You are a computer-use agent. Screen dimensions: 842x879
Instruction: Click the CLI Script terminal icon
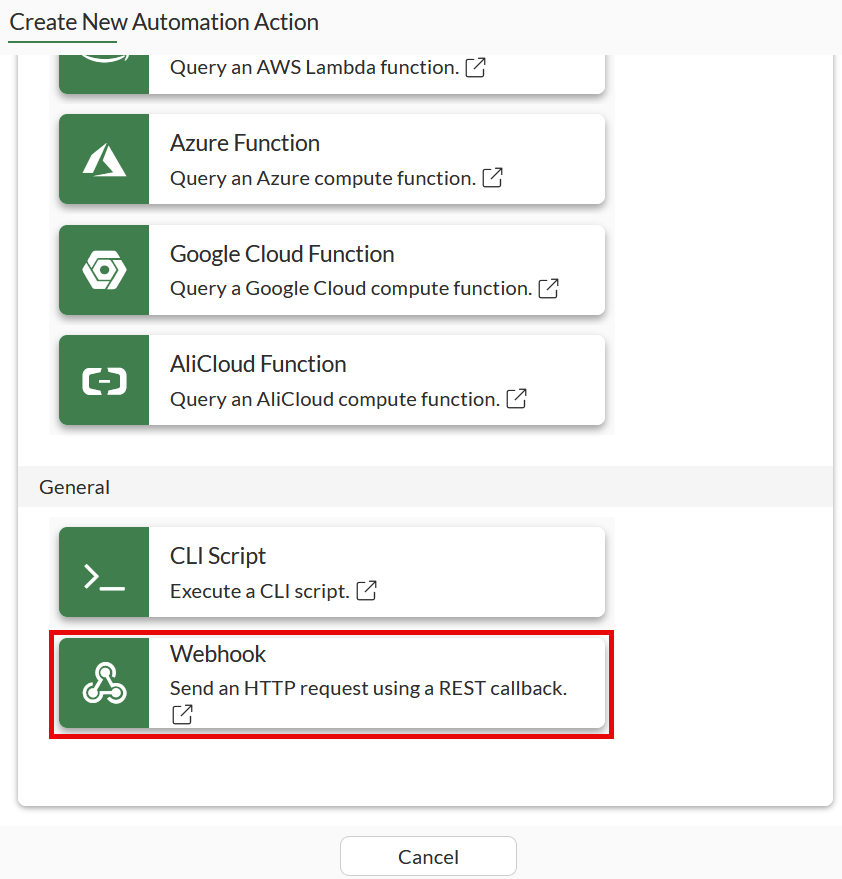(x=104, y=573)
